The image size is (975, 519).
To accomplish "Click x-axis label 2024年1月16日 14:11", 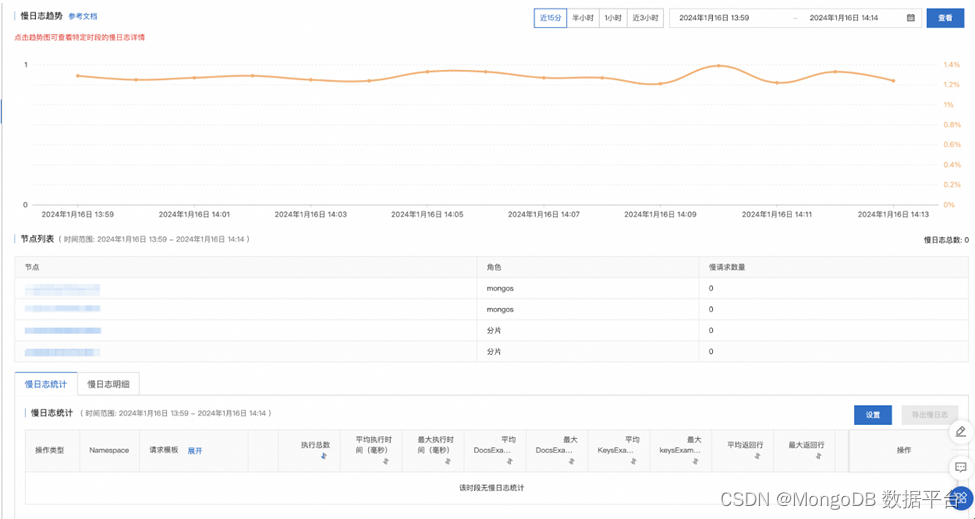I will tap(777, 214).
